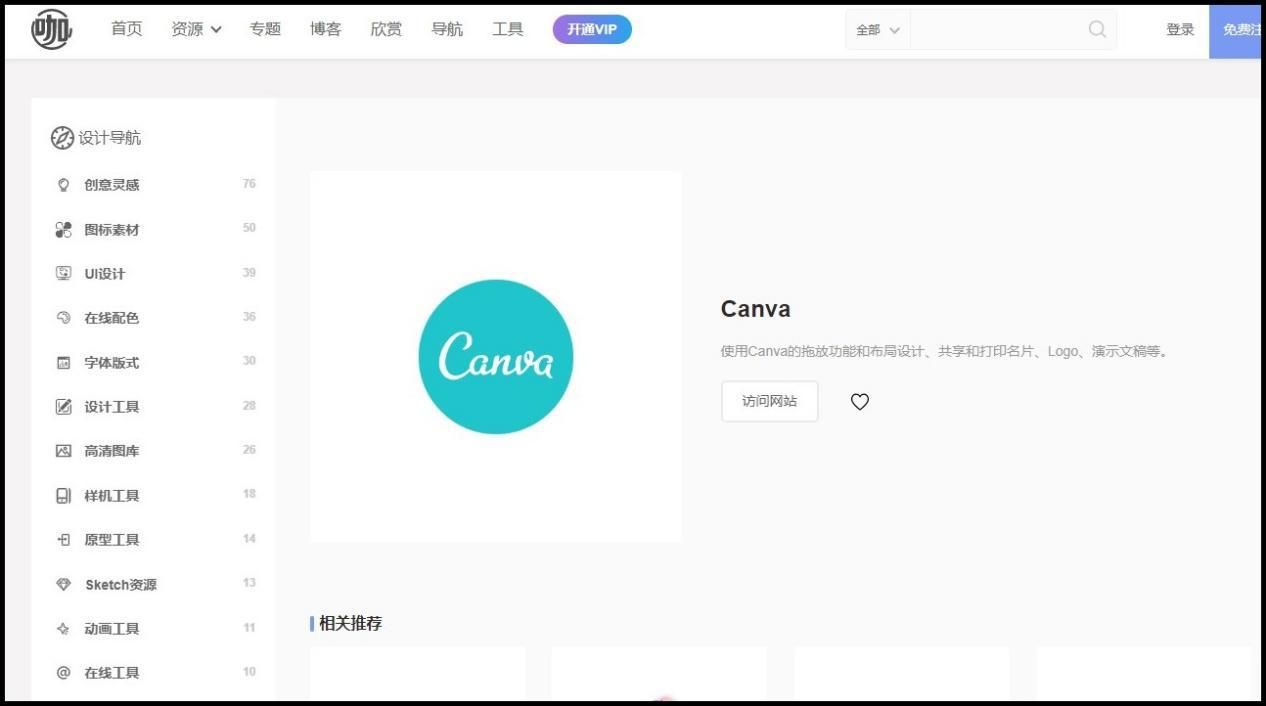Viewport: 1266px width, 706px height.
Task: Click the lightbulb icon for 创意灵感
Action: tap(64, 185)
